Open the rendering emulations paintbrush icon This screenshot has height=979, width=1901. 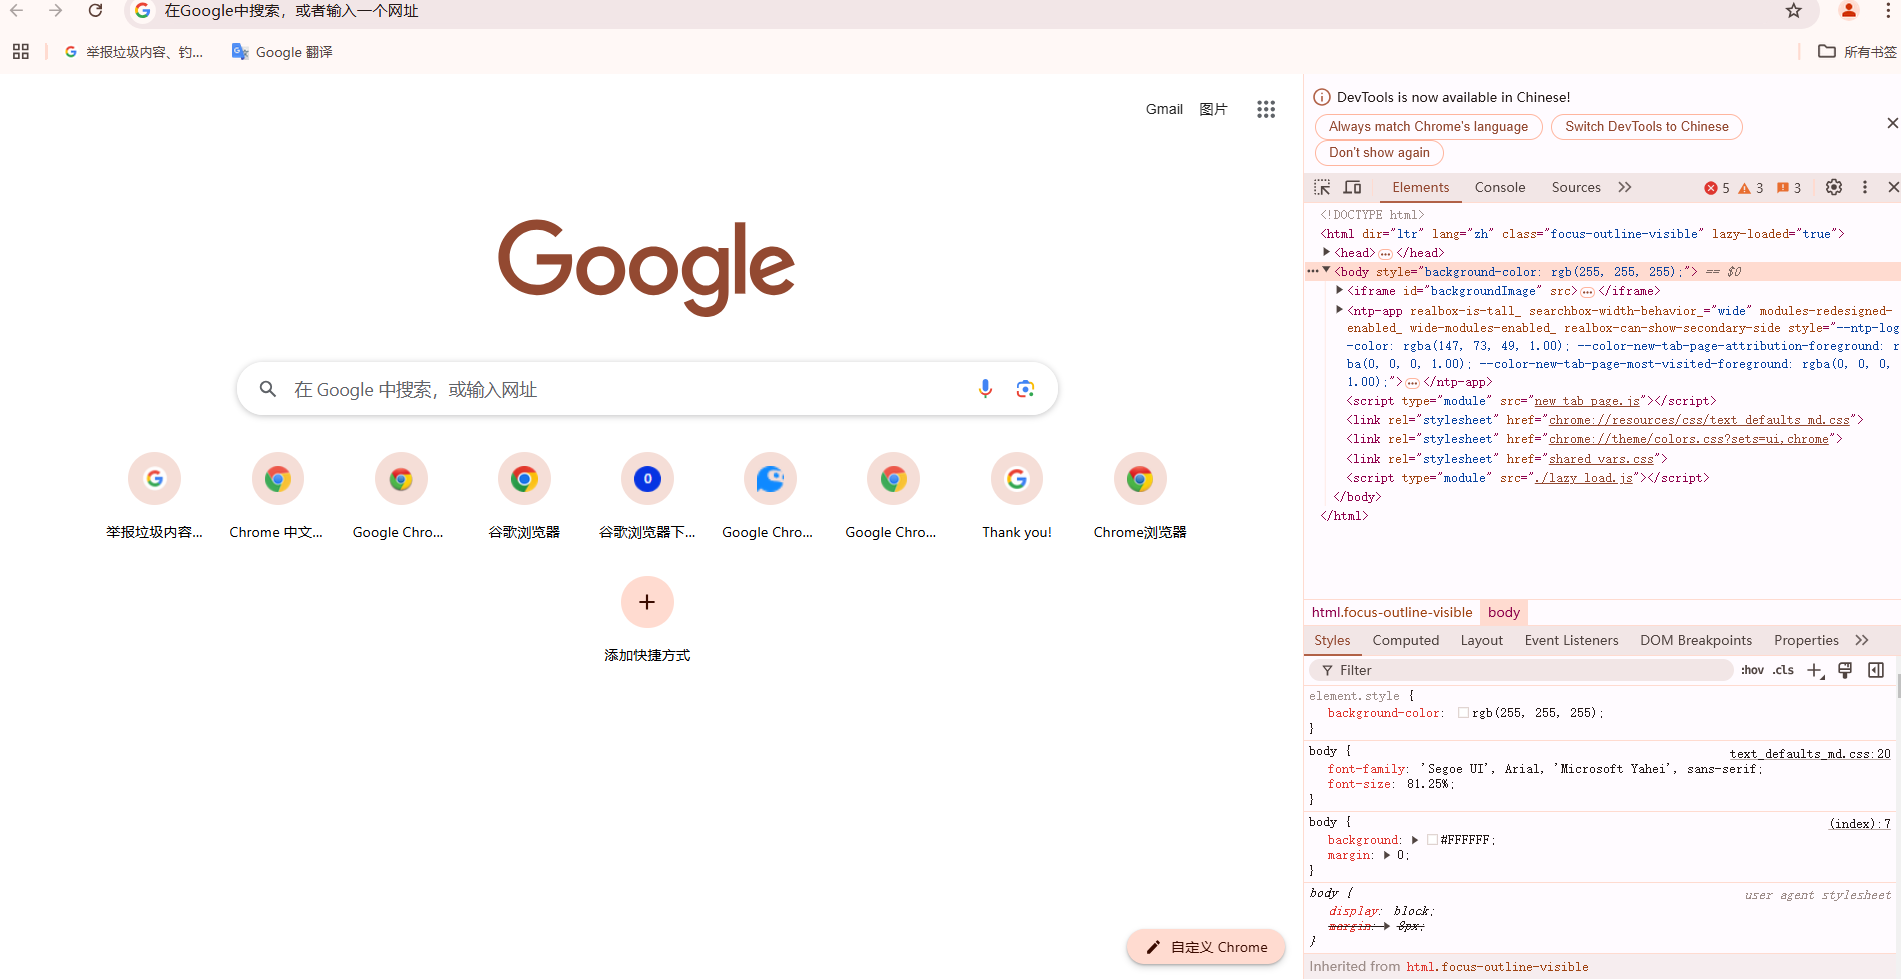(1845, 670)
